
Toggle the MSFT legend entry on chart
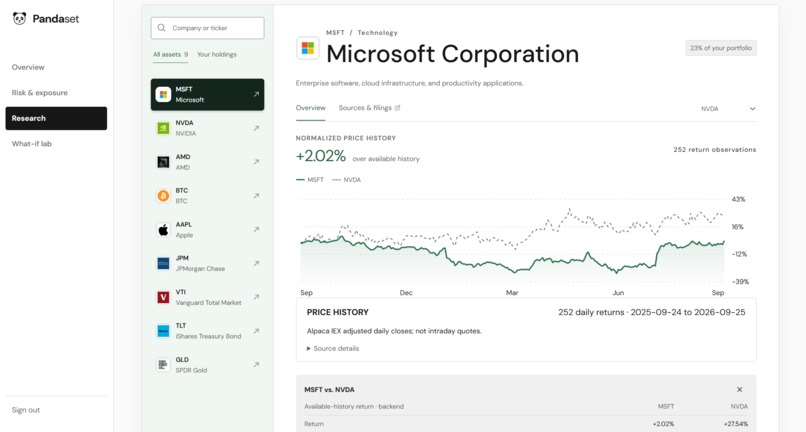(x=310, y=179)
